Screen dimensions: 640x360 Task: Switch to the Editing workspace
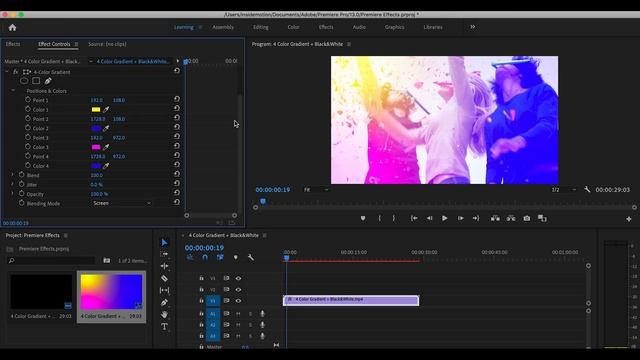point(260,27)
